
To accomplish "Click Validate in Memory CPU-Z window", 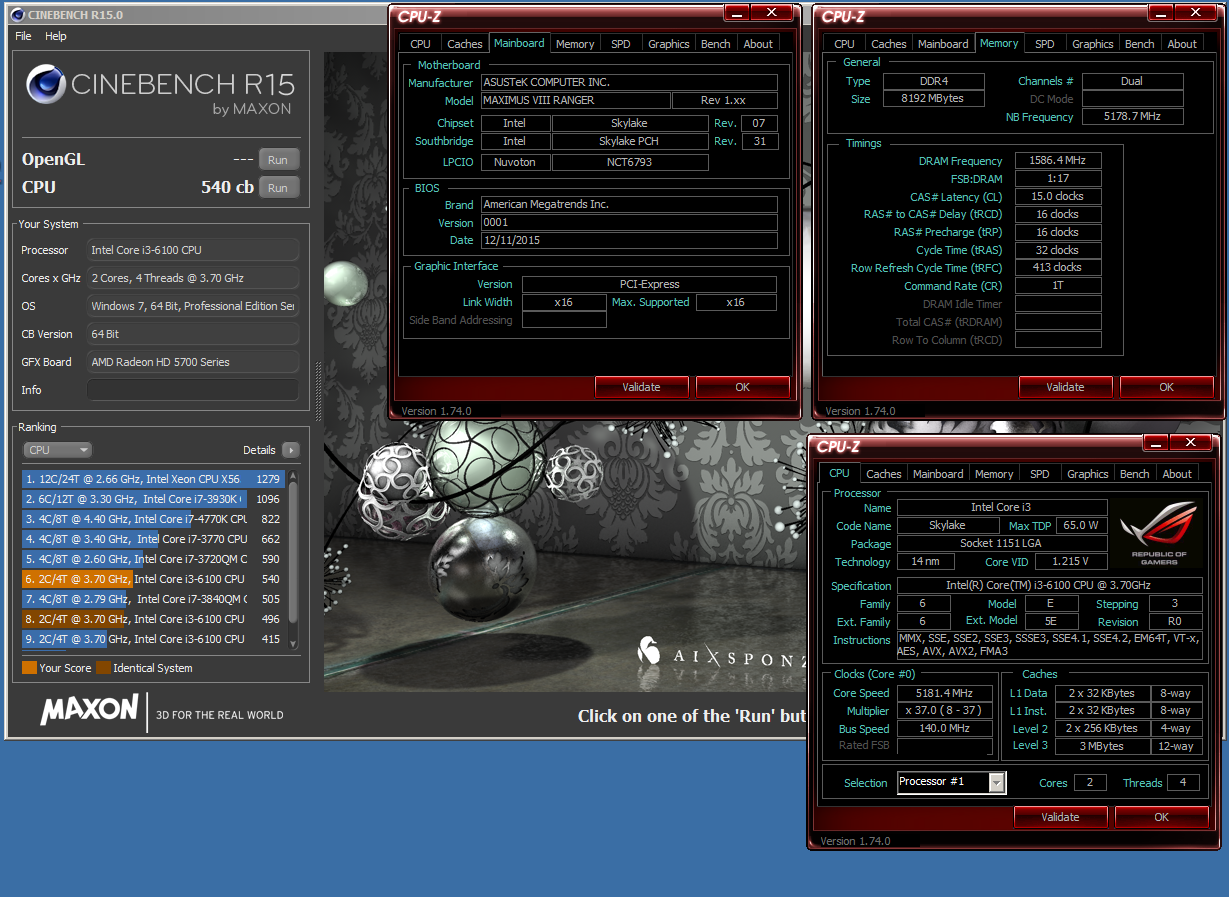I will tap(1066, 387).
